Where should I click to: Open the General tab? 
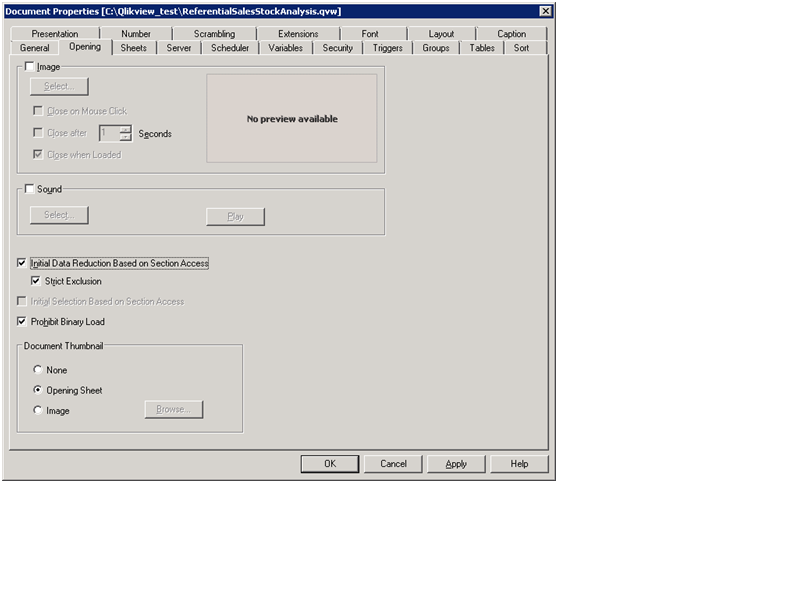[x=35, y=48]
